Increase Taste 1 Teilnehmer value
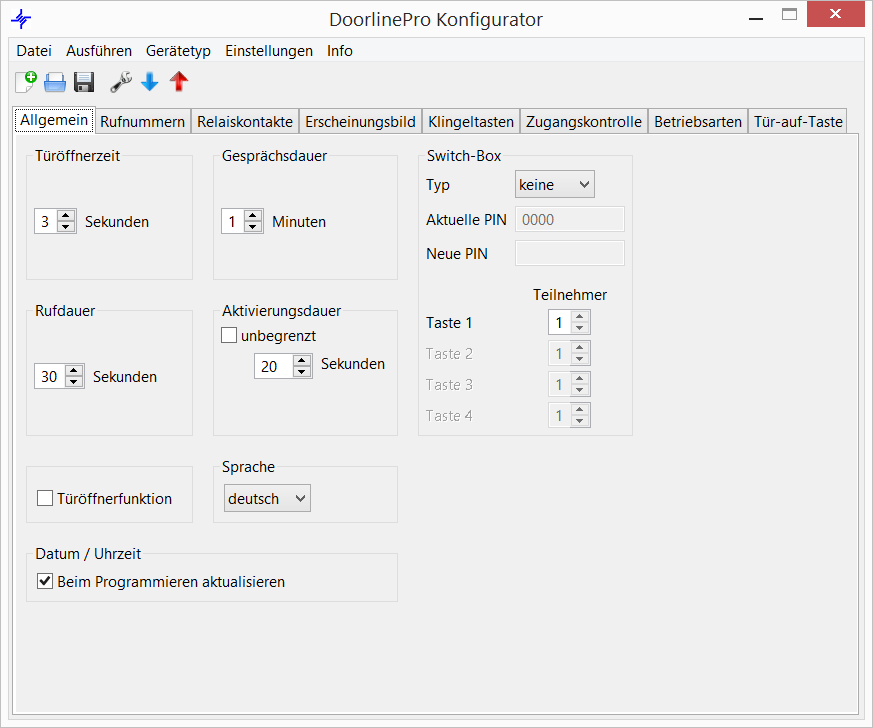This screenshot has width=873, height=728. 580,316
